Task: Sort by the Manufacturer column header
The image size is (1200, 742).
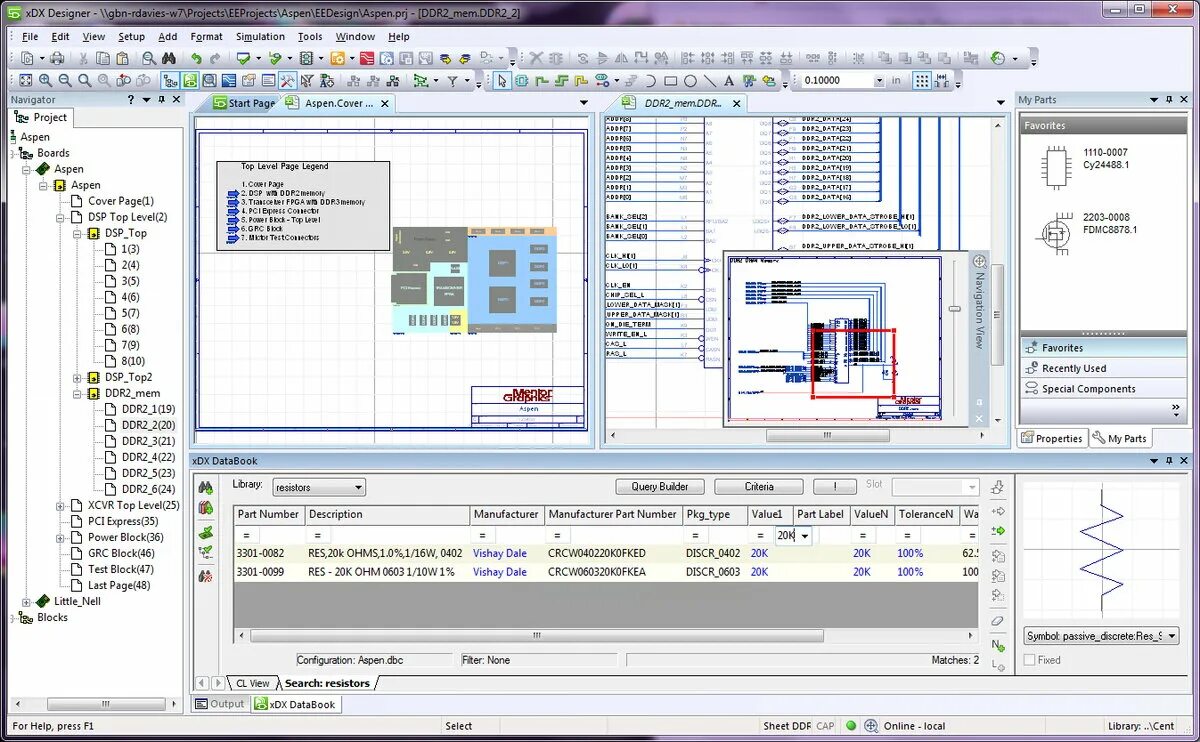Action: 506,514
